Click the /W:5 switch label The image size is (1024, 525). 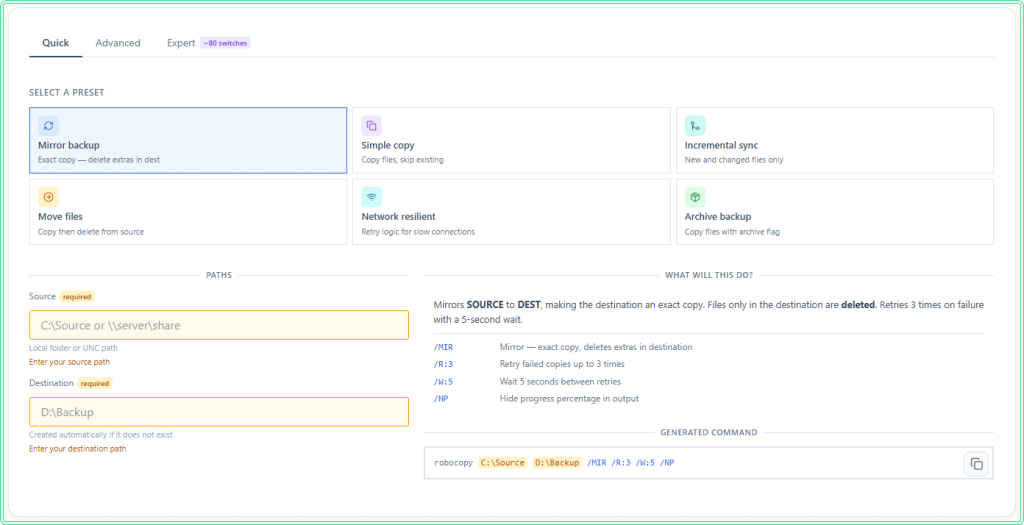click(443, 381)
